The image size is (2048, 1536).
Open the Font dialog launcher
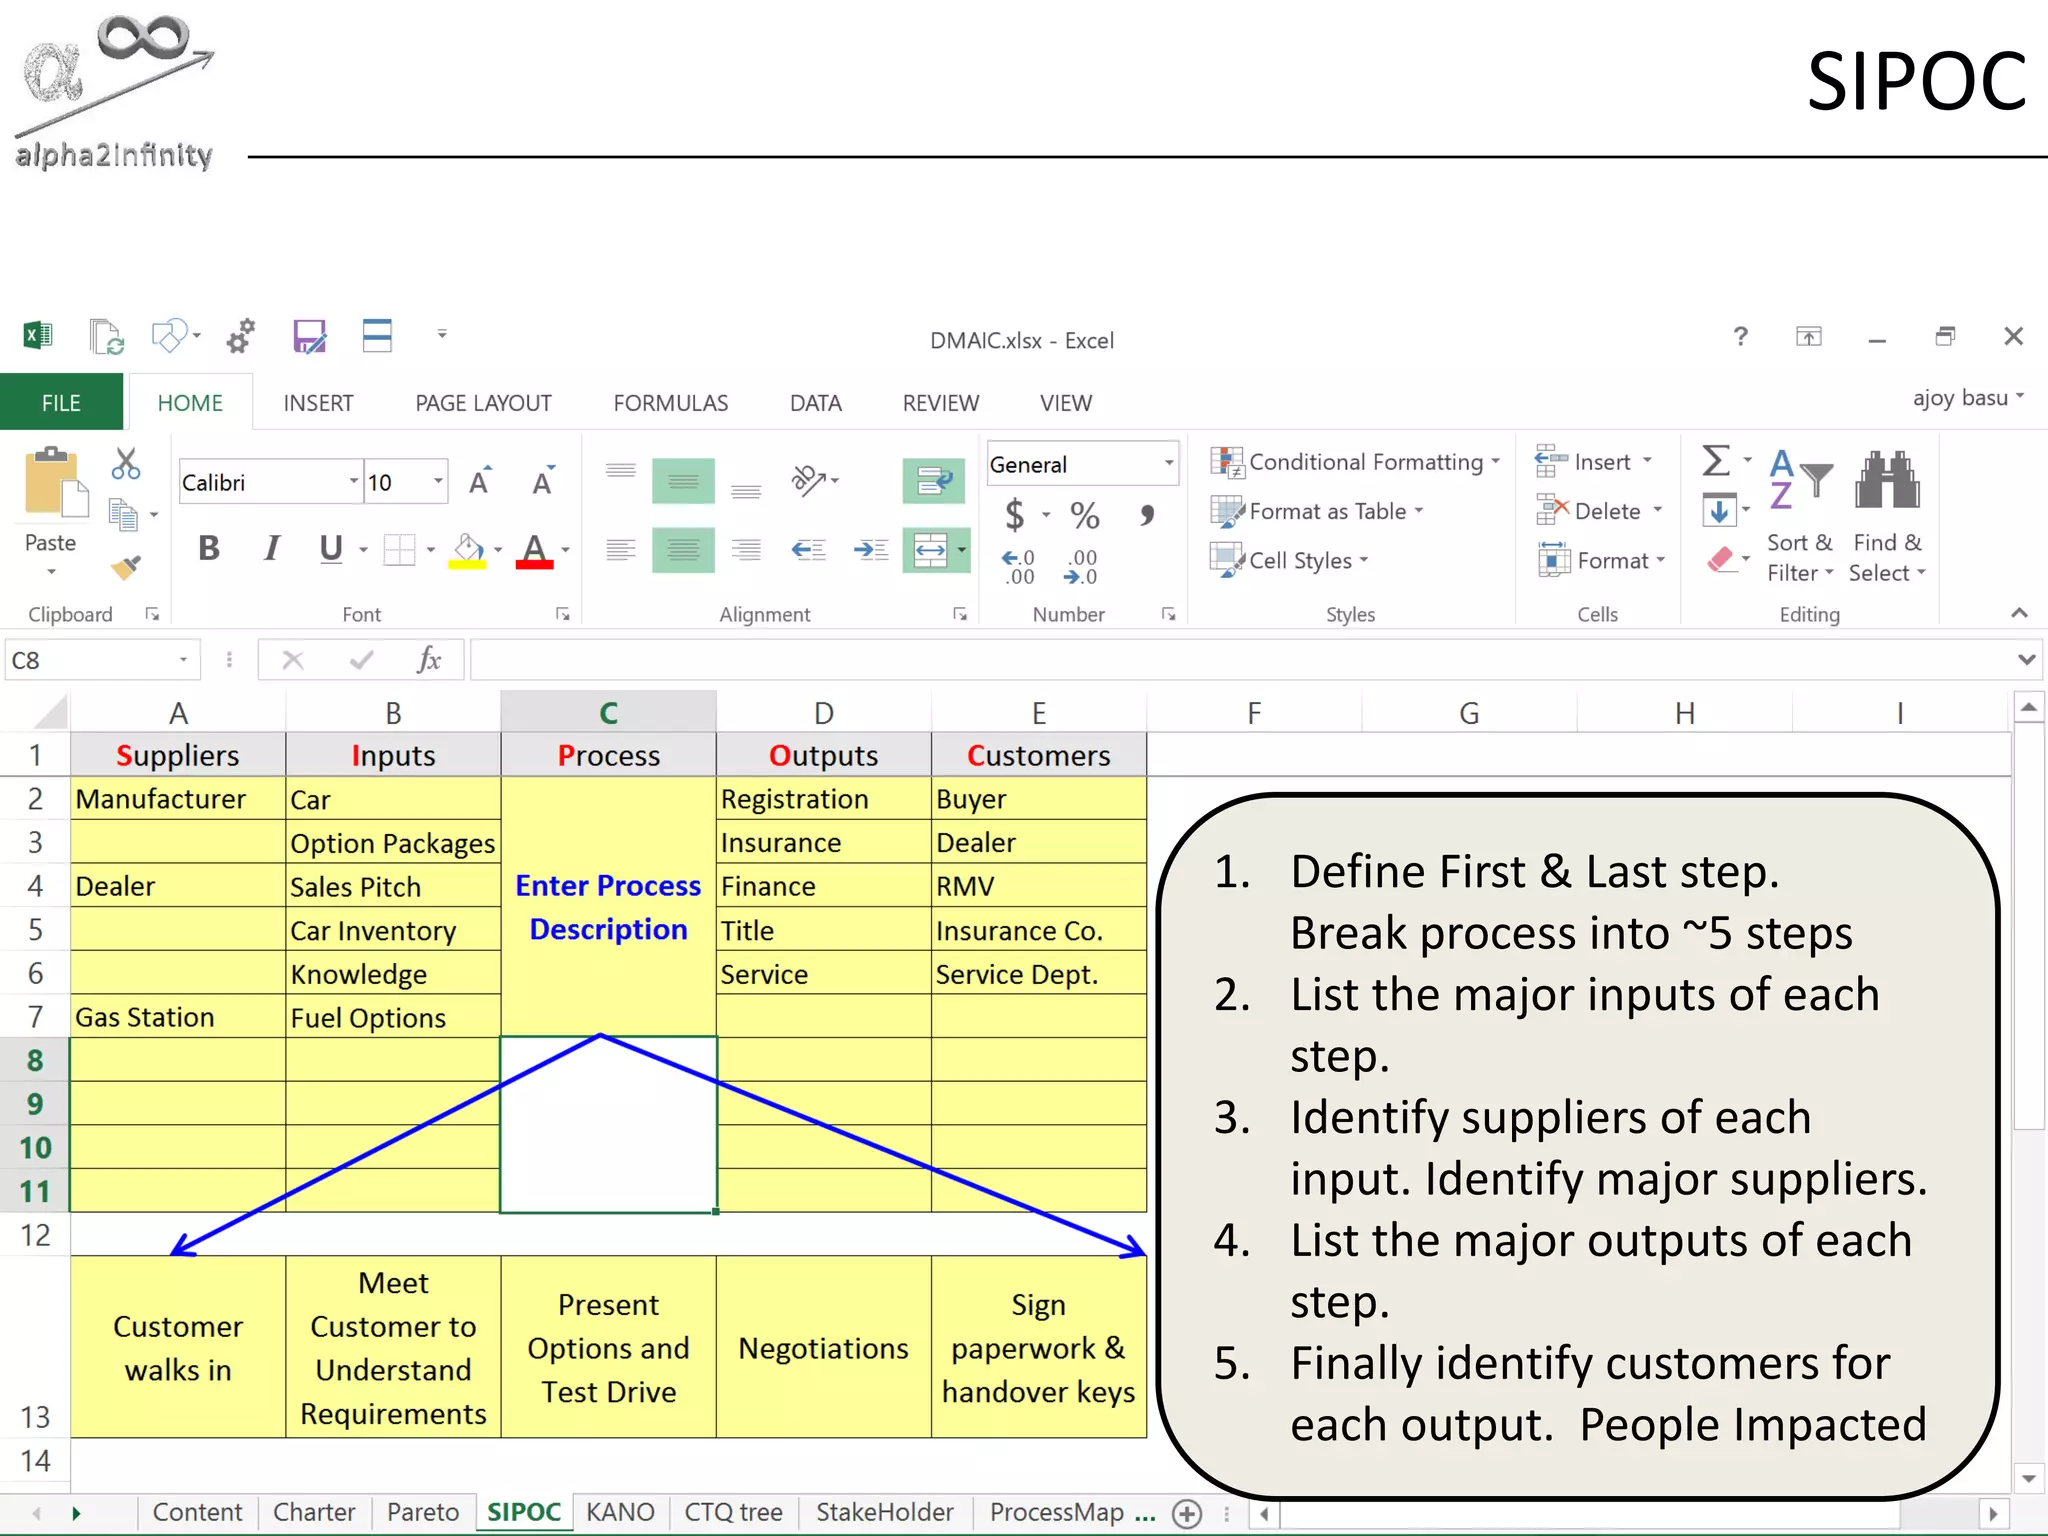(x=563, y=614)
